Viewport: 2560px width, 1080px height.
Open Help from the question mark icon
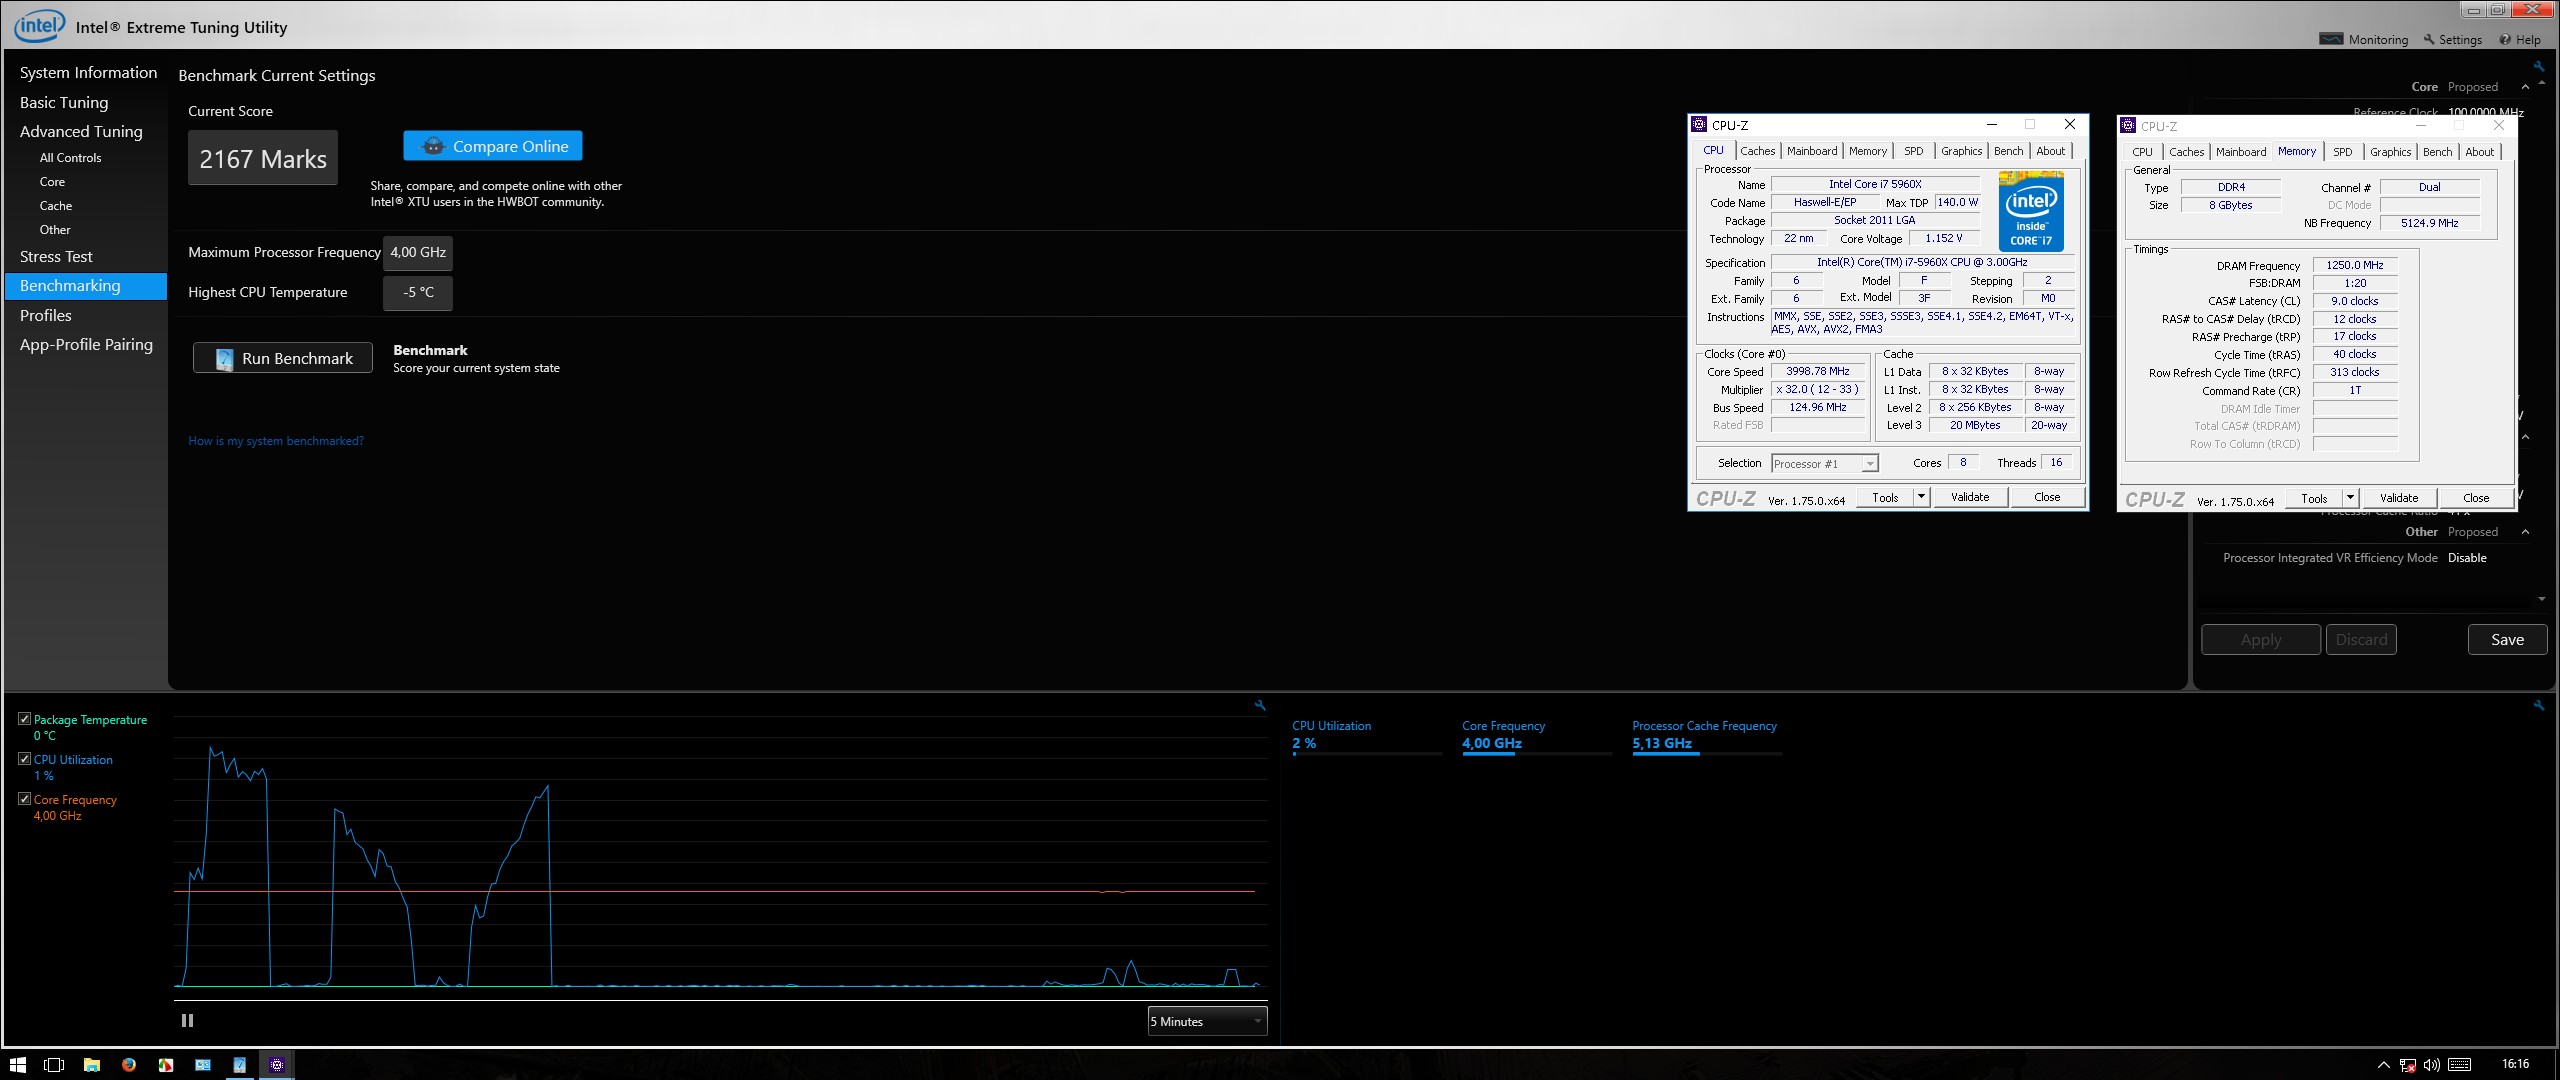pos(2505,39)
